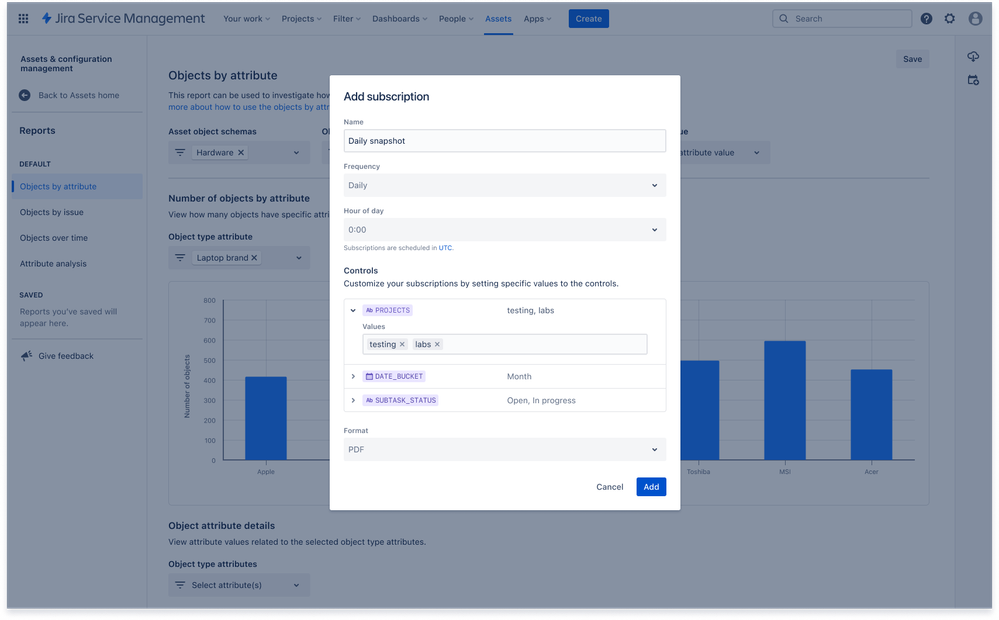This screenshot has width=999, height=620.
Task: Click the subscription Name input field
Action: click(x=505, y=141)
